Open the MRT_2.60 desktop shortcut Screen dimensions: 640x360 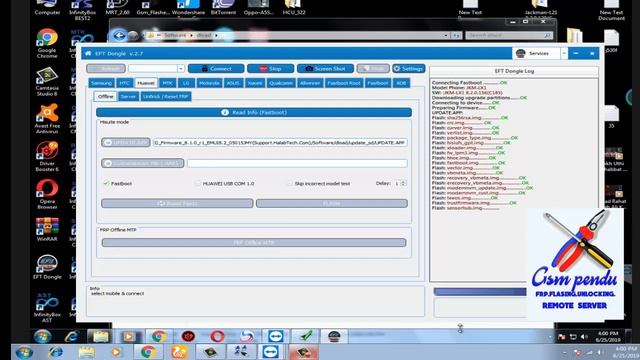pos(117,7)
